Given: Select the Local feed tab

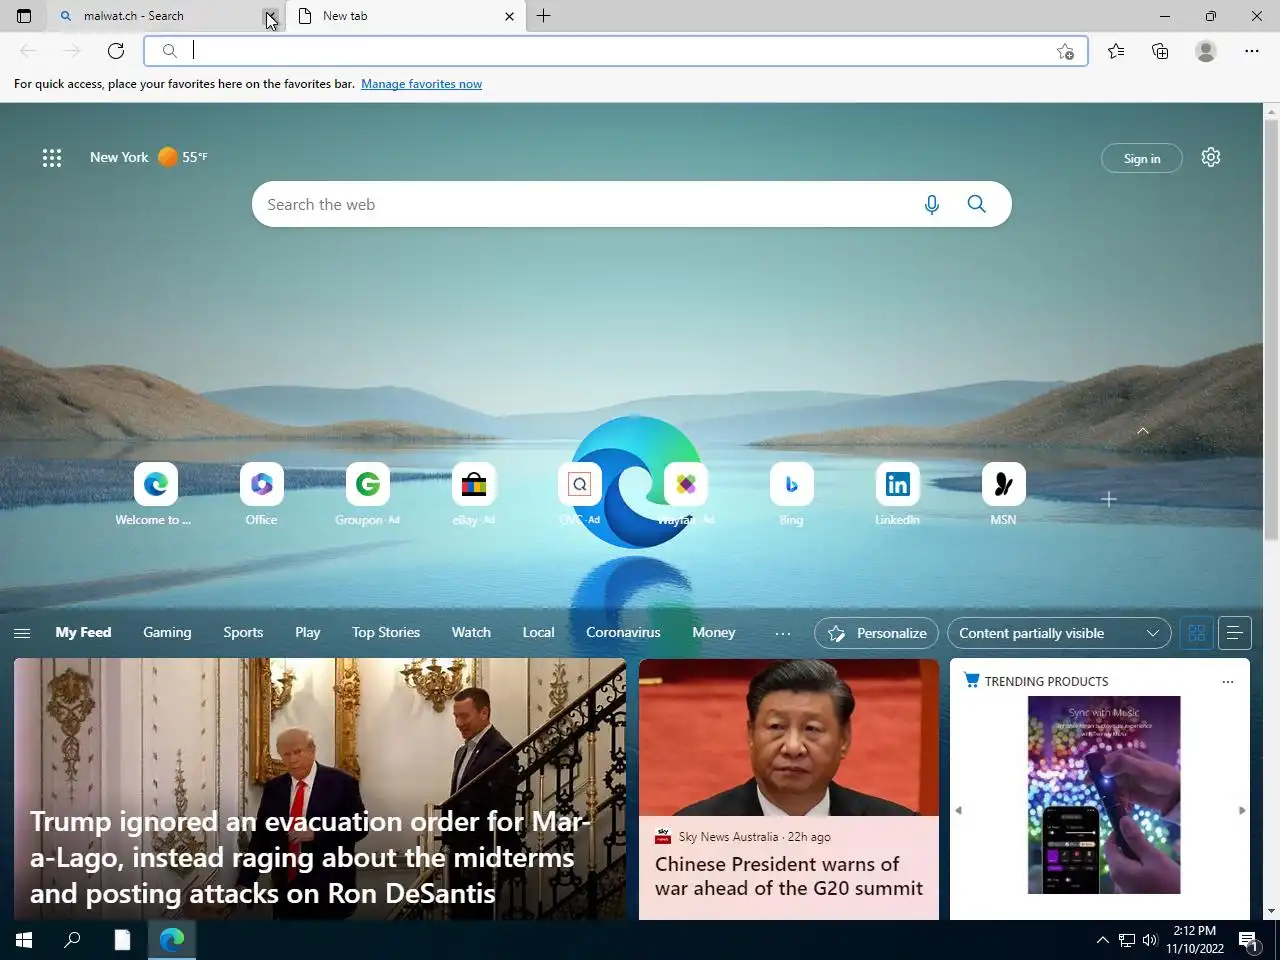Looking at the screenshot, I should (x=538, y=633).
